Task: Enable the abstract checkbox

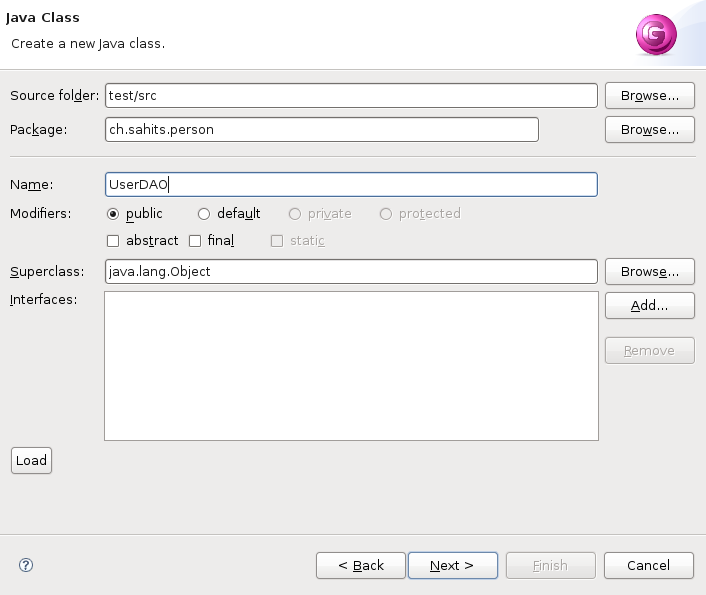Action: pyautogui.click(x=113, y=241)
